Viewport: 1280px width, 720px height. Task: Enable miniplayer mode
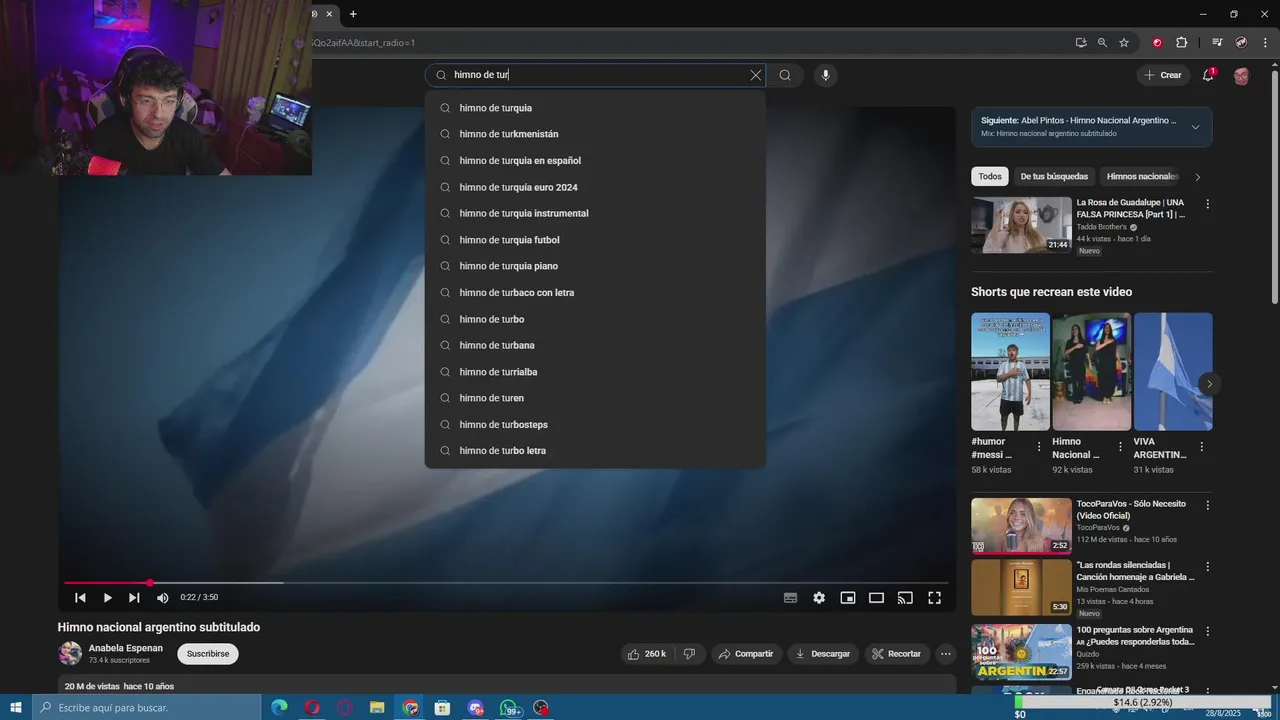pos(848,598)
